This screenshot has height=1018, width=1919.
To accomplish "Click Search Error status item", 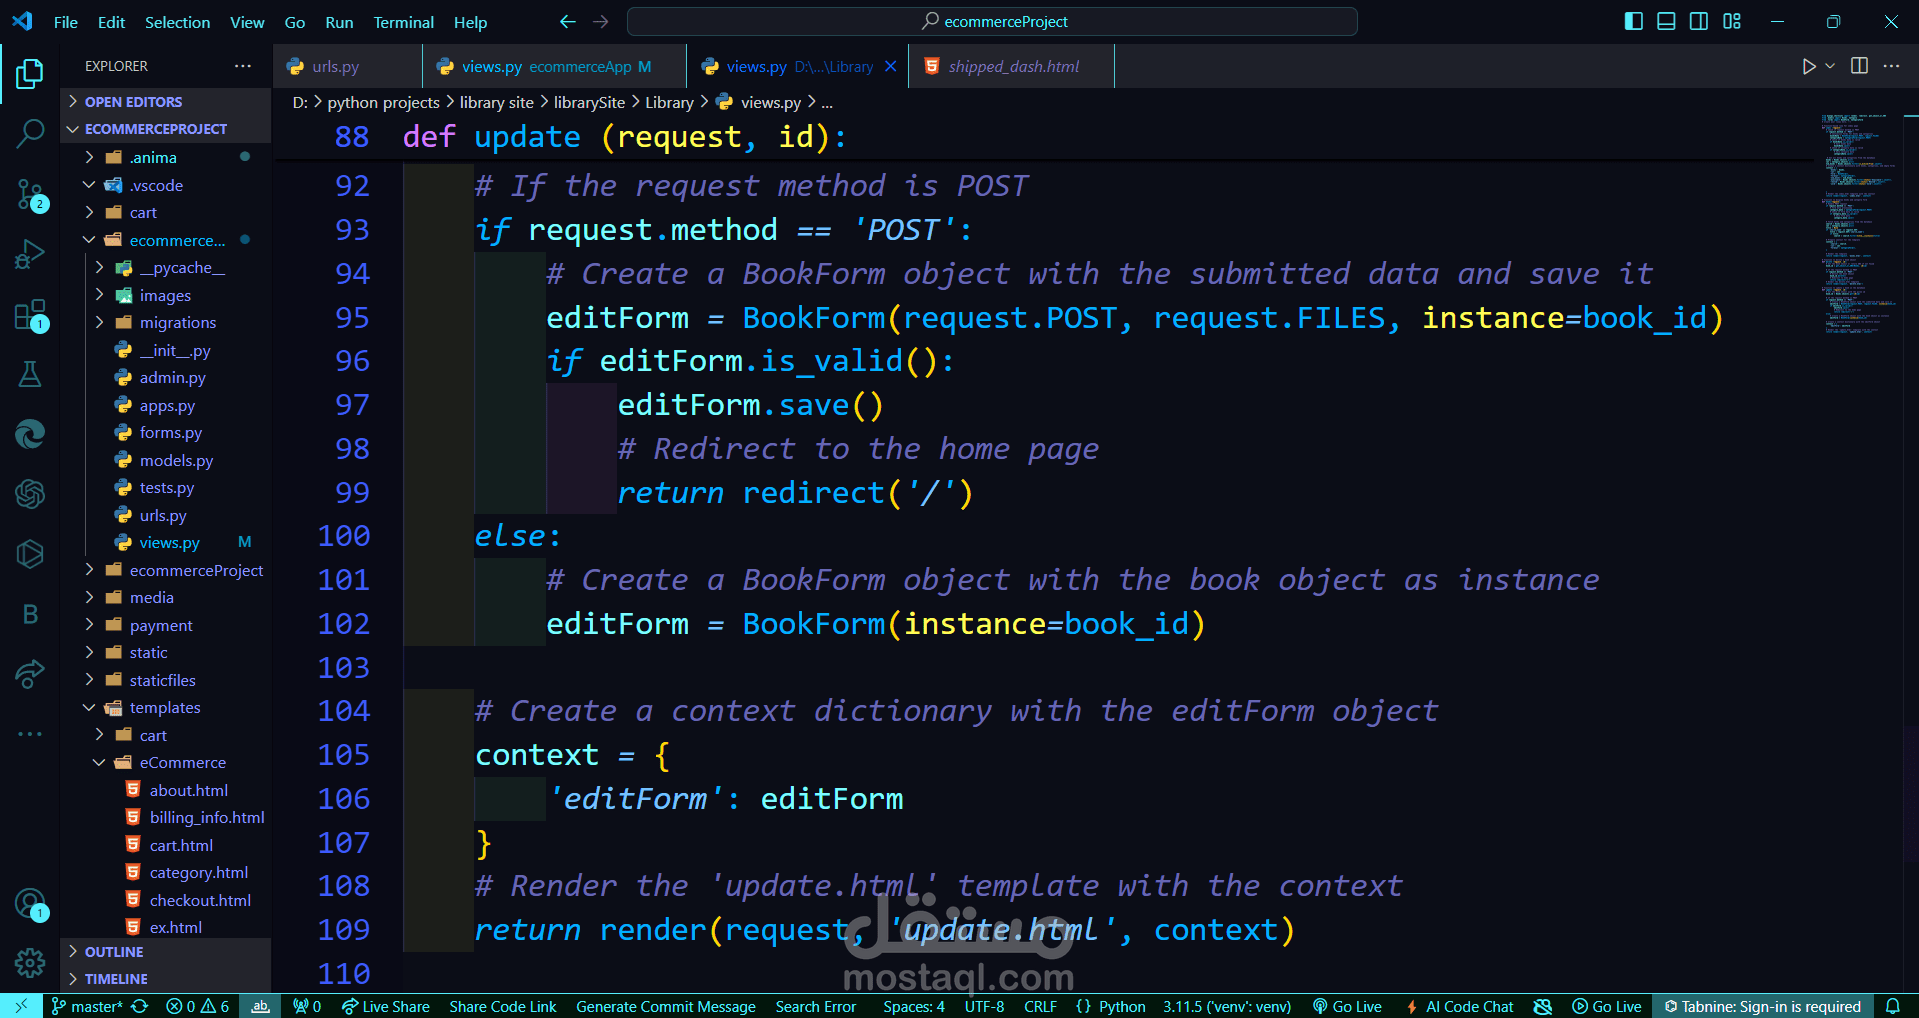I will pyautogui.click(x=816, y=1006).
